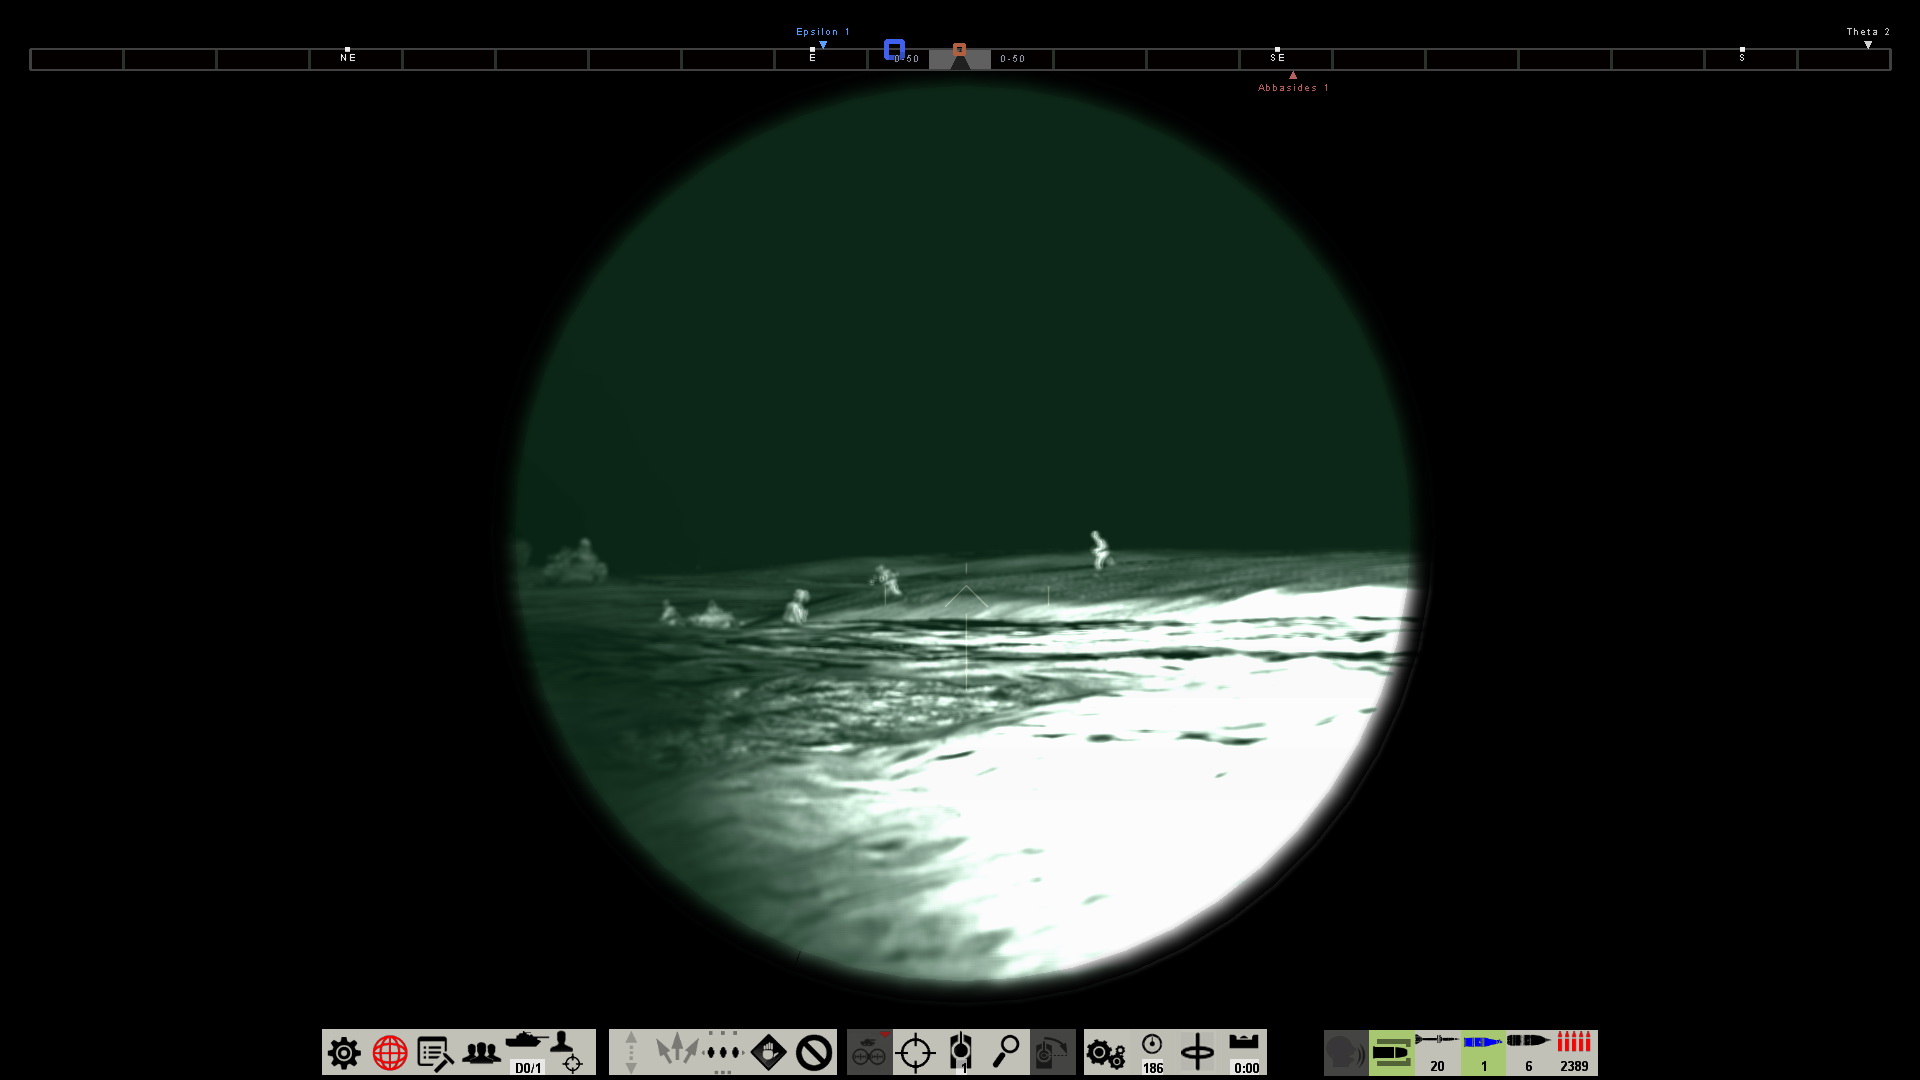Select the sabot round with 20 count
Screen dimensions: 1920x1080
click(1437, 1052)
